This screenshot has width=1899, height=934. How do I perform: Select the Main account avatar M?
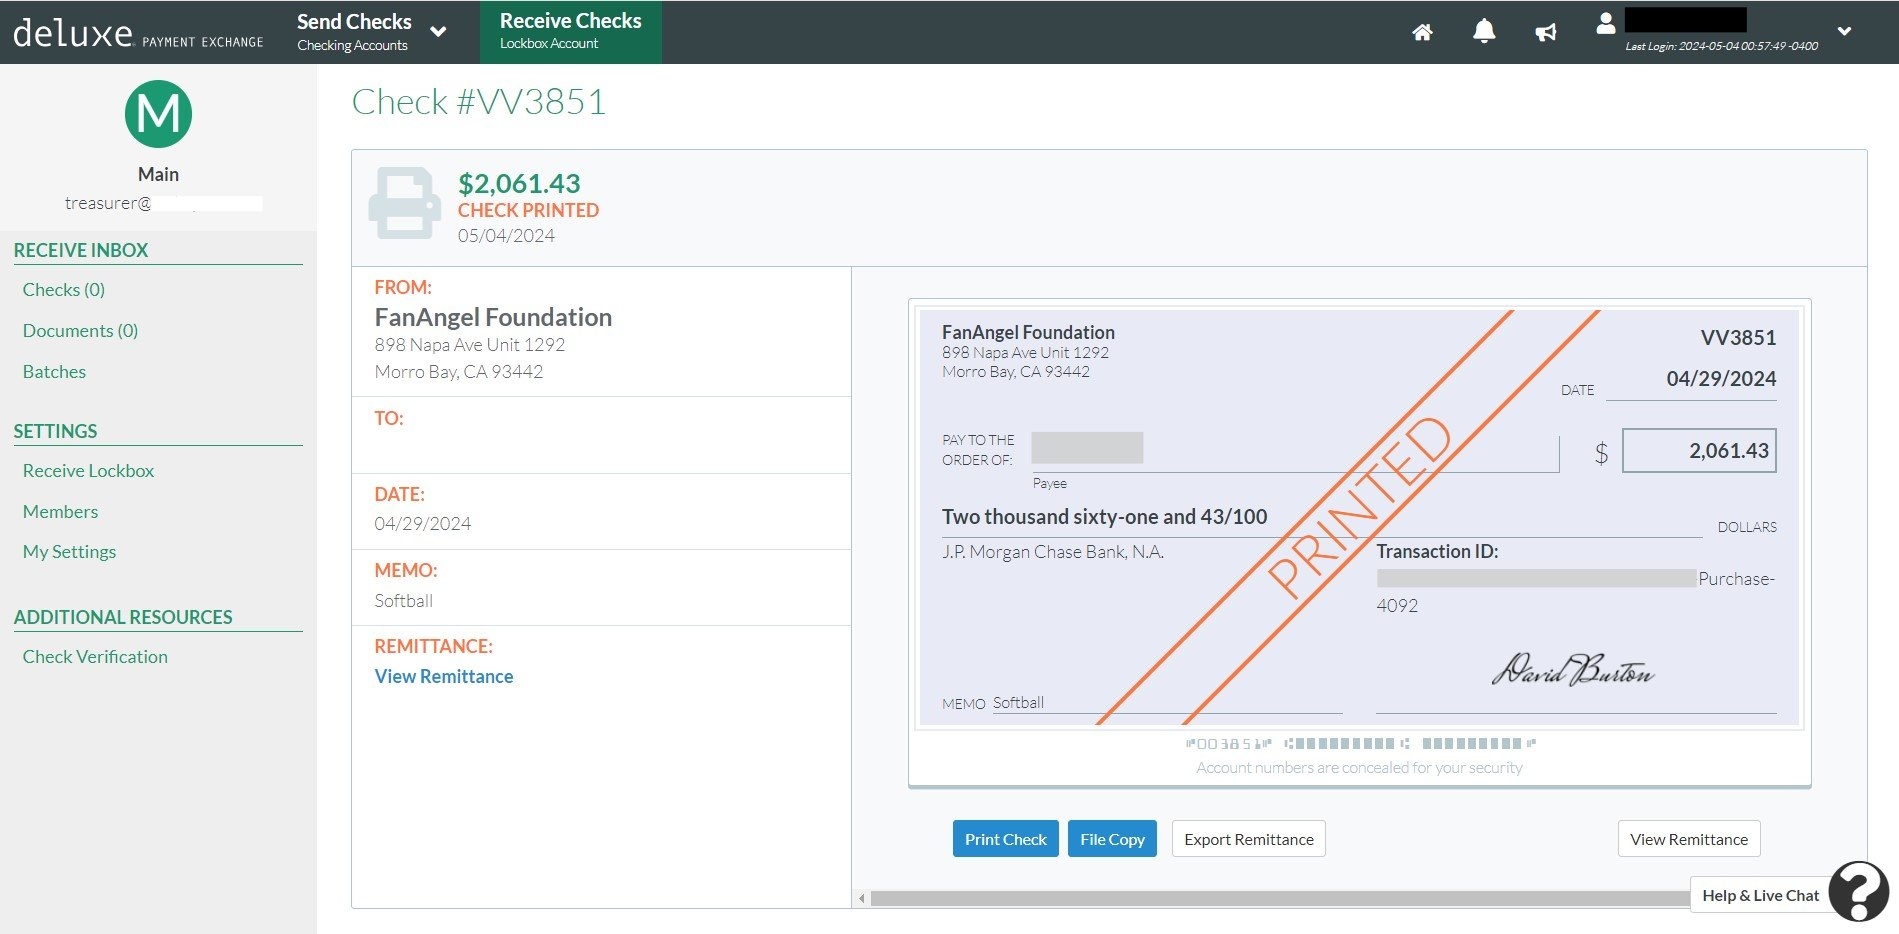click(157, 113)
